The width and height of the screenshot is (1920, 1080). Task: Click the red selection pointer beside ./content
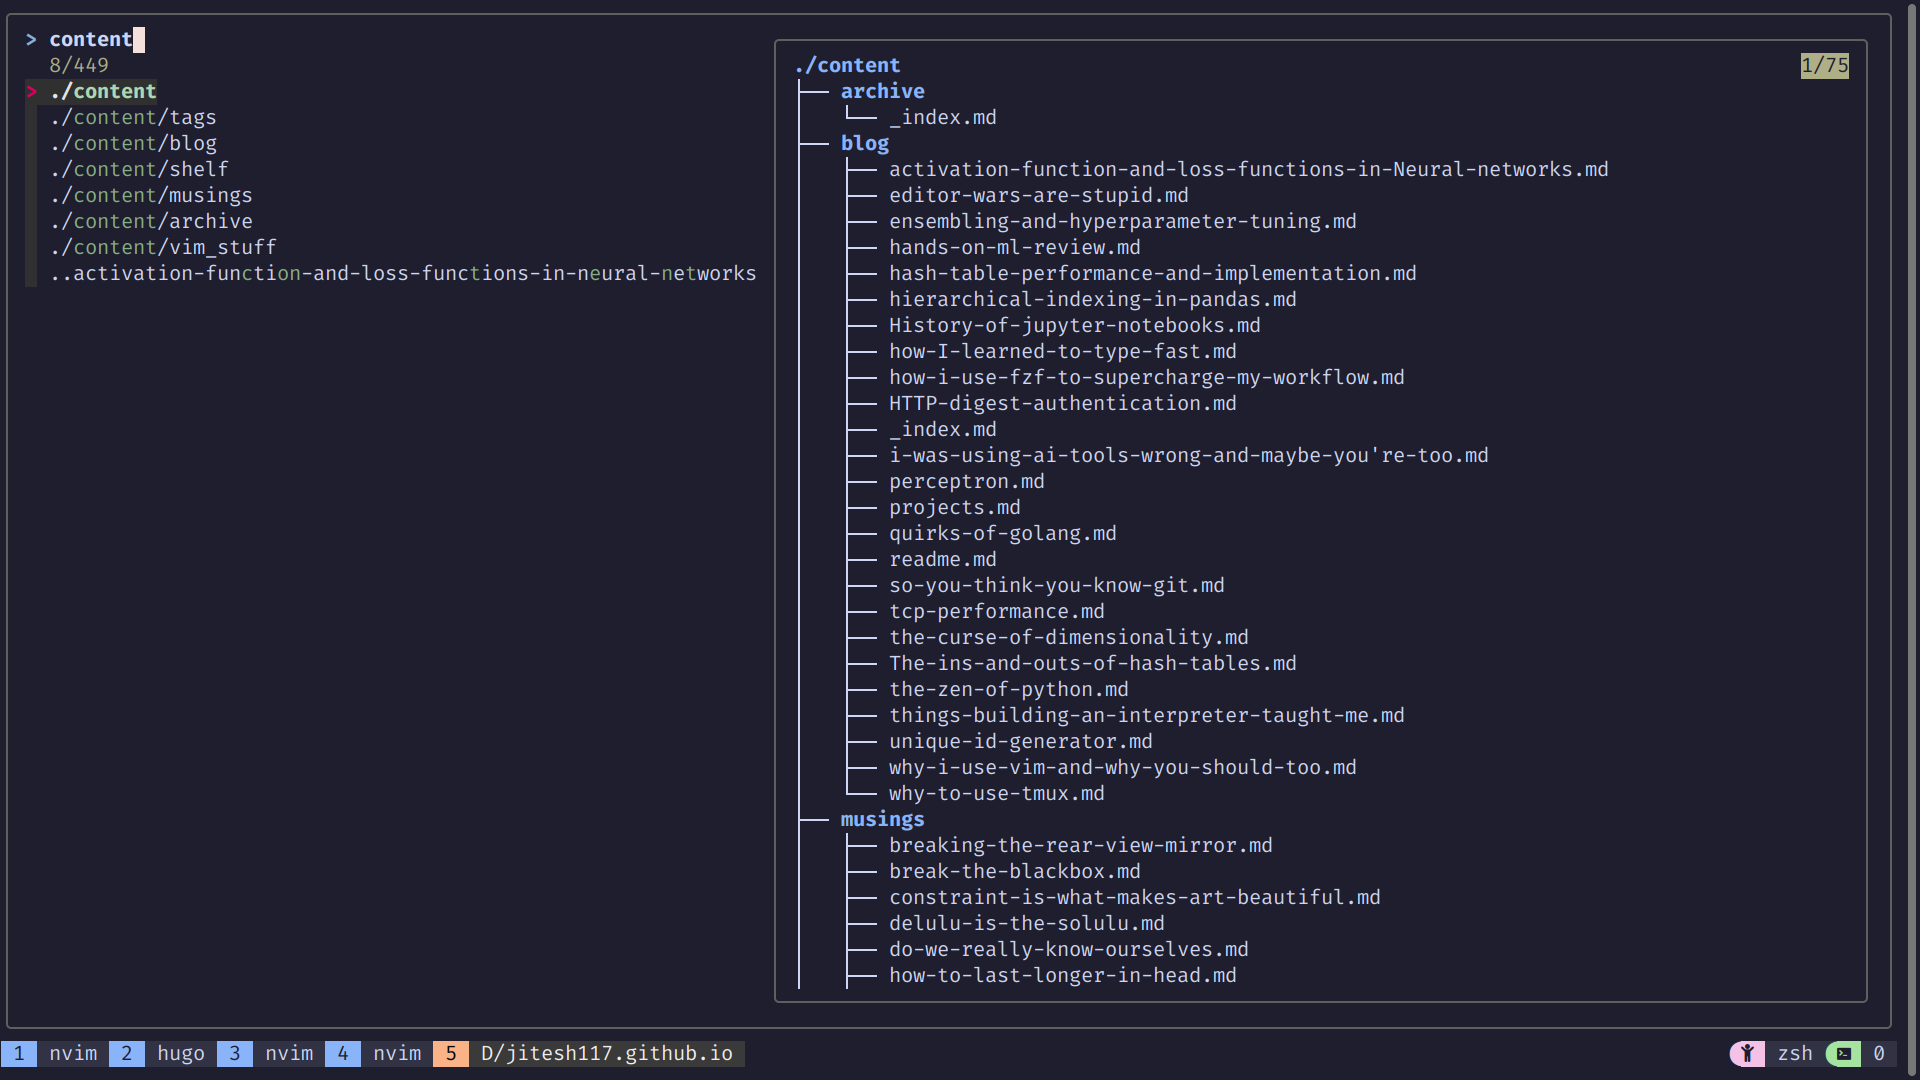click(32, 92)
